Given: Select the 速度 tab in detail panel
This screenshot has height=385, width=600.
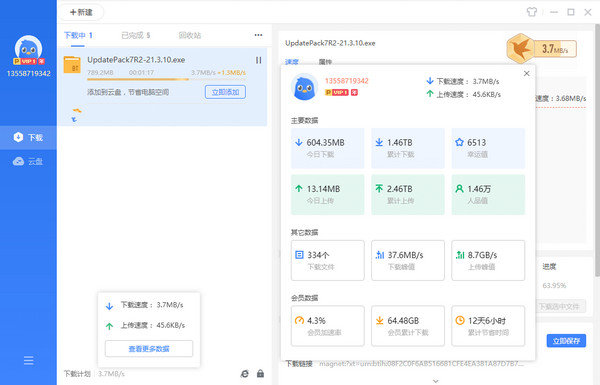Looking at the screenshot, I should click(292, 62).
